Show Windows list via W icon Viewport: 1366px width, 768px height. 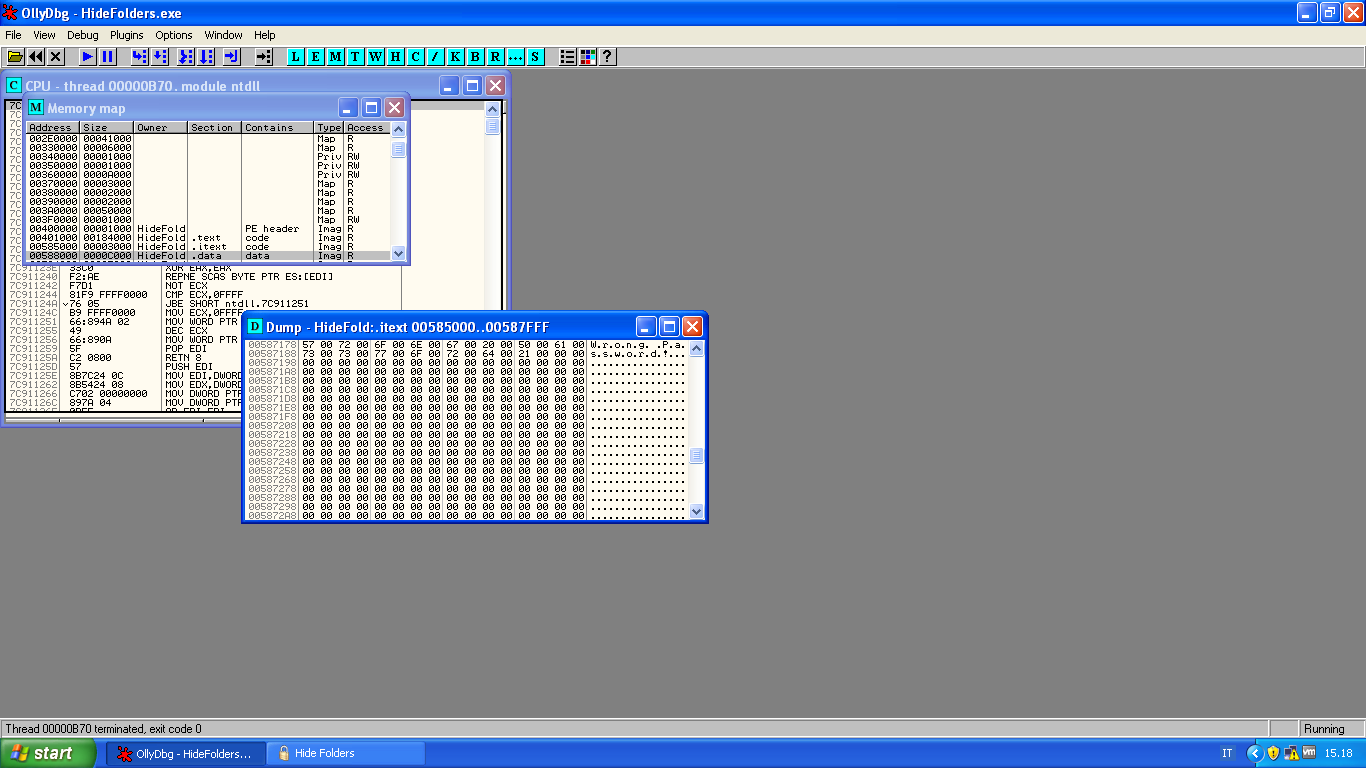click(x=376, y=57)
